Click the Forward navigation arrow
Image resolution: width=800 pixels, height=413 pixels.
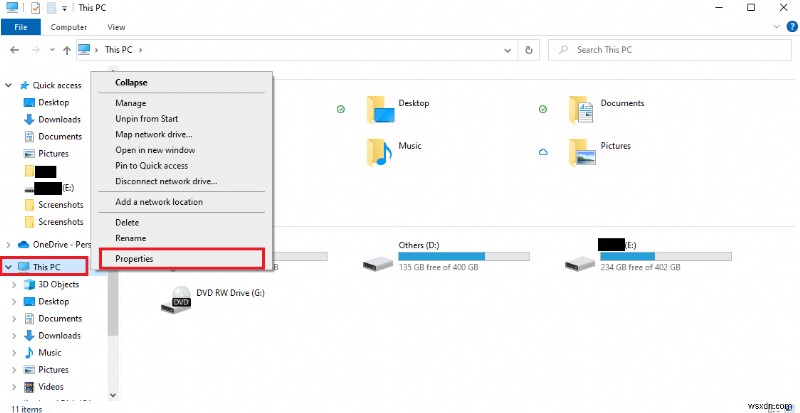click(x=36, y=50)
